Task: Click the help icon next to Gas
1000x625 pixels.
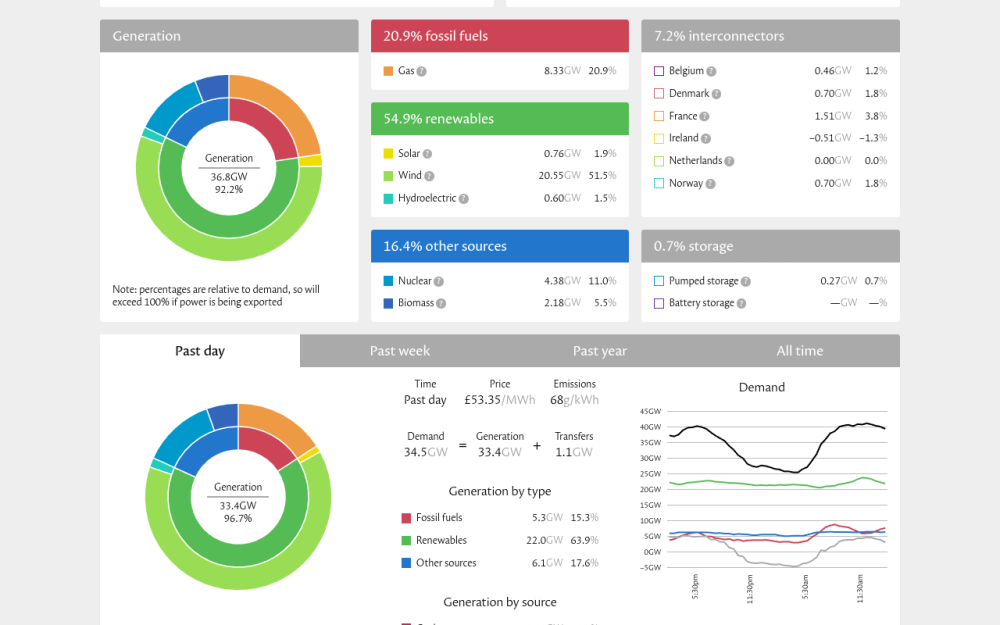Action: pyautogui.click(x=422, y=71)
